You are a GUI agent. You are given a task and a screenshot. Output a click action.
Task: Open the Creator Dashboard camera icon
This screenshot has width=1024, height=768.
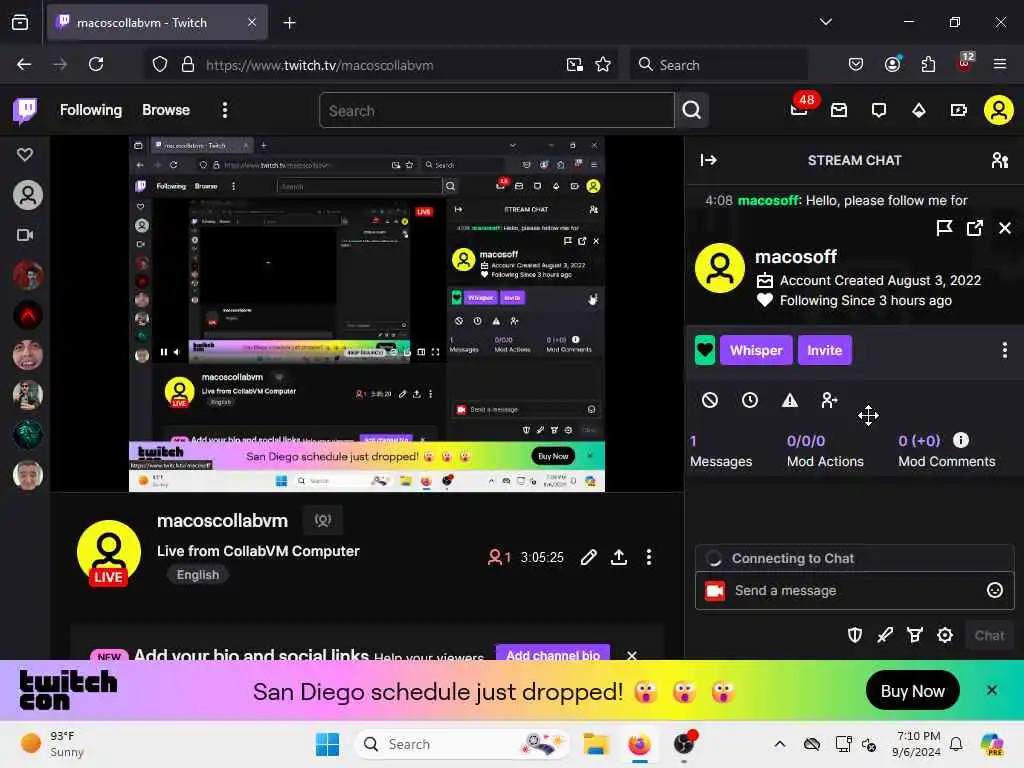click(959, 110)
